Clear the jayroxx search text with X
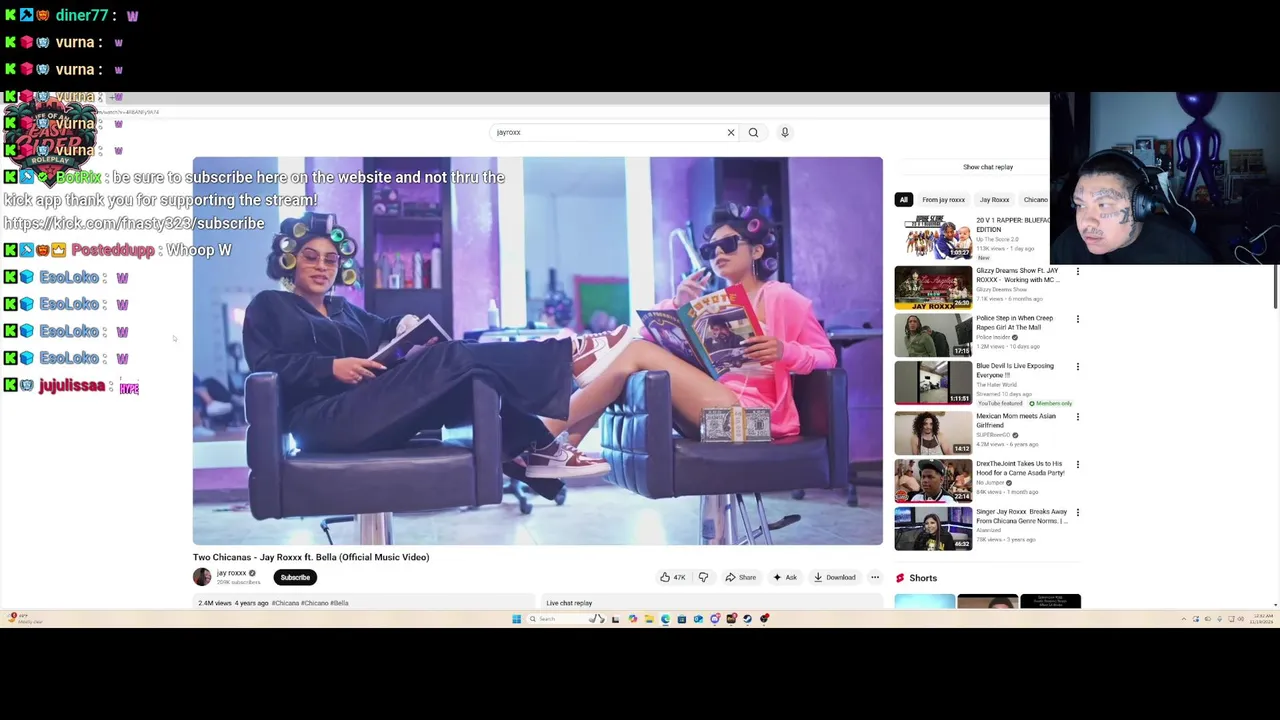The width and height of the screenshot is (1280, 720). click(731, 132)
